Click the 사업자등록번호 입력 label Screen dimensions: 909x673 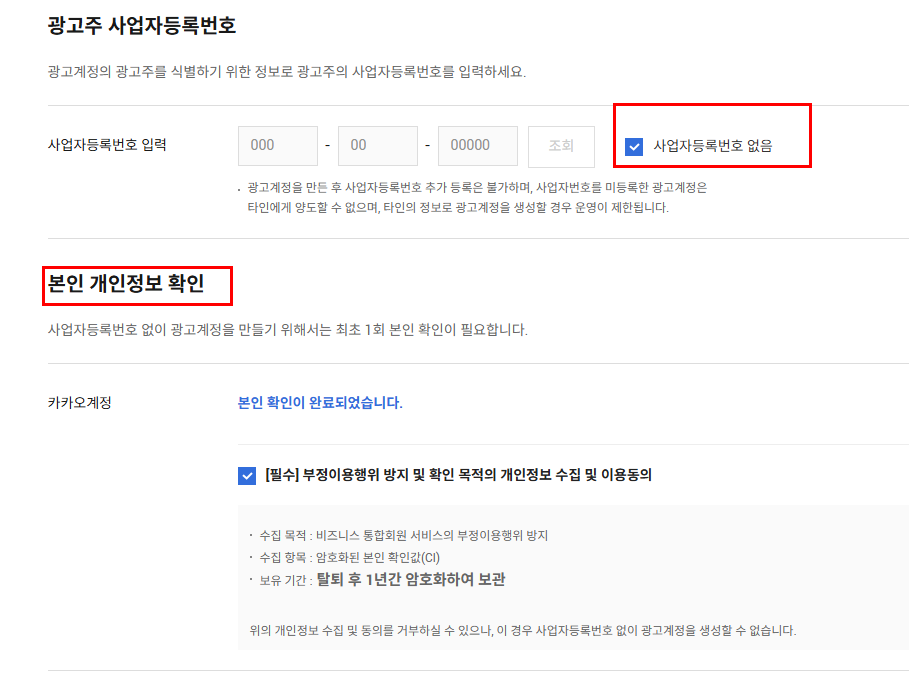click(x=107, y=145)
